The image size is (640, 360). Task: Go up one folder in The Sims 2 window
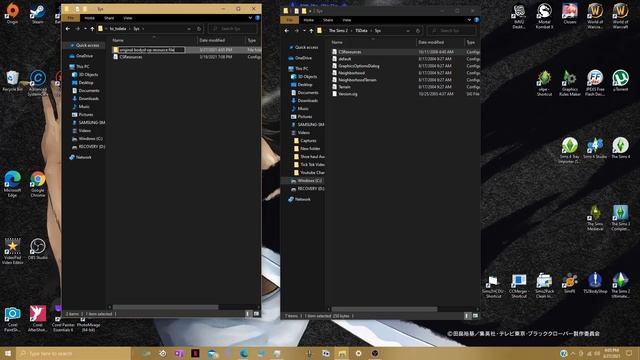(x=311, y=31)
